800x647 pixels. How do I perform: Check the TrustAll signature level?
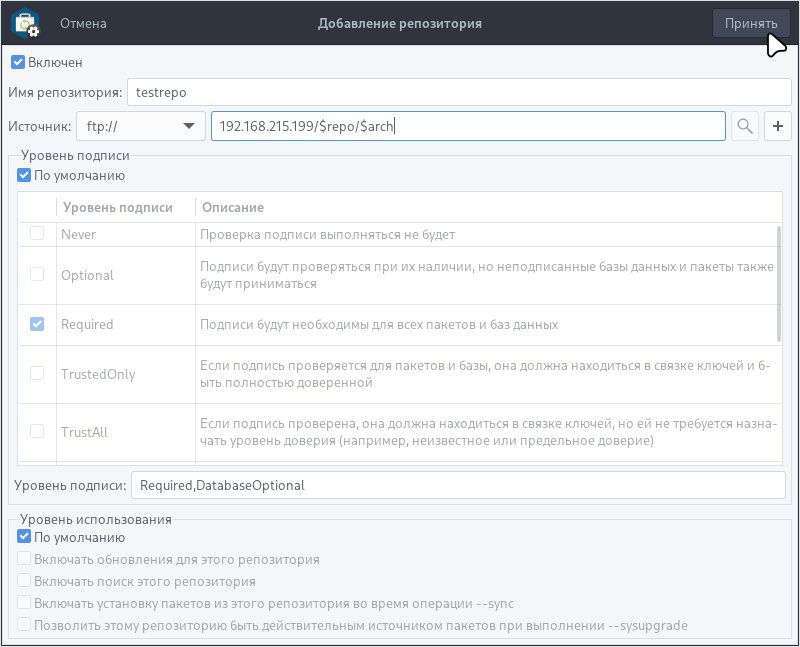coord(36,433)
